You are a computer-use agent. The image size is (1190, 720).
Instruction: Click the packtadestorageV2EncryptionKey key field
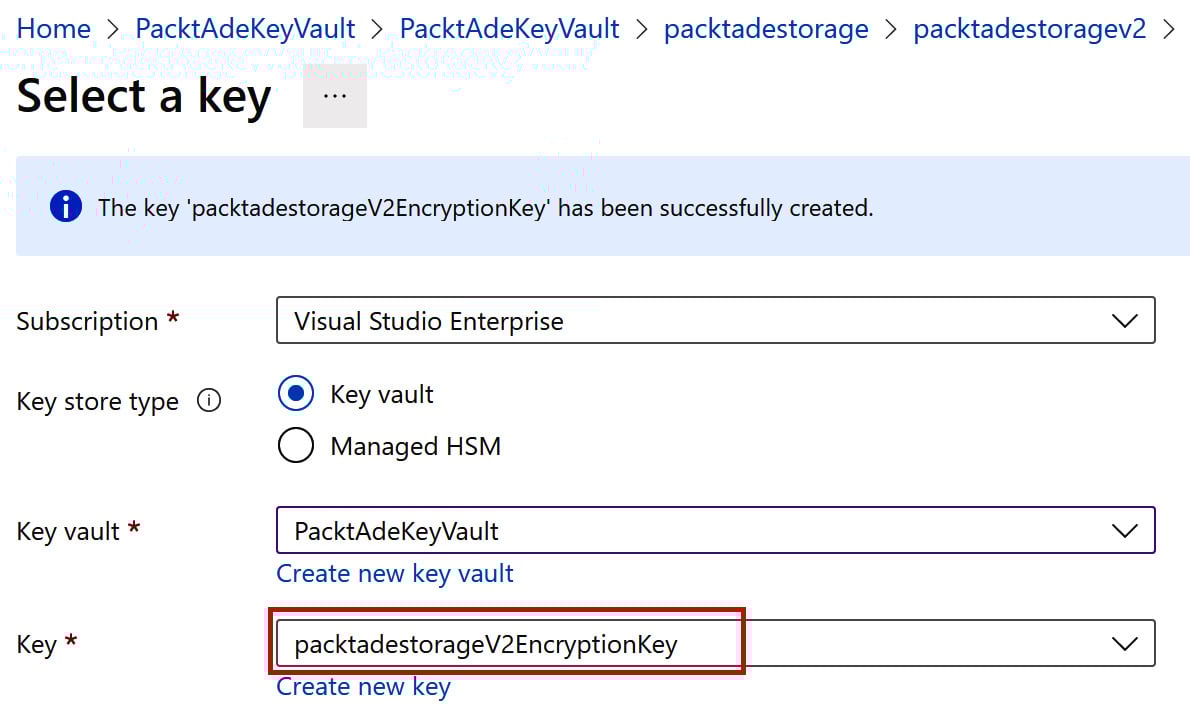(486, 644)
